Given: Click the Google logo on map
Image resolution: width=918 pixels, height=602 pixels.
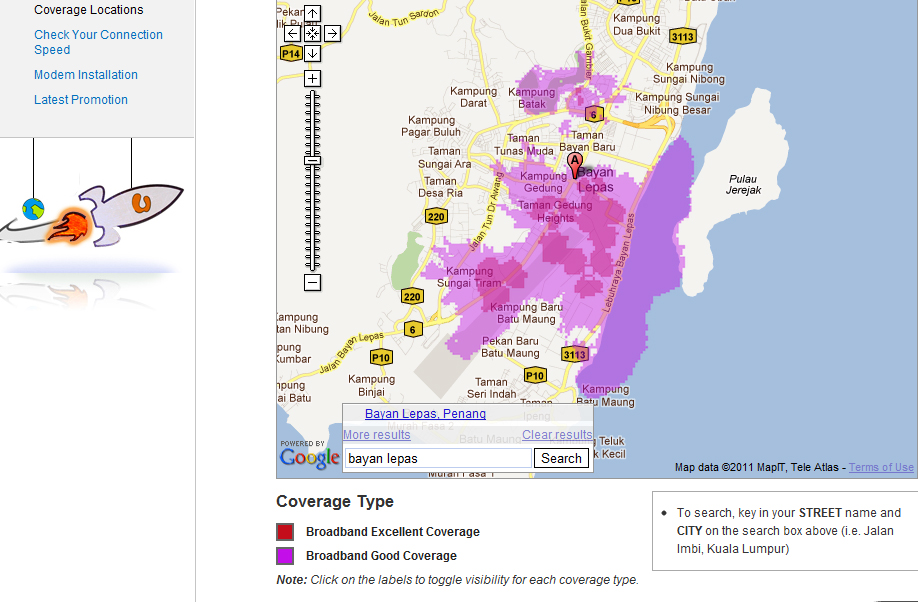Looking at the screenshot, I should click(x=309, y=459).
